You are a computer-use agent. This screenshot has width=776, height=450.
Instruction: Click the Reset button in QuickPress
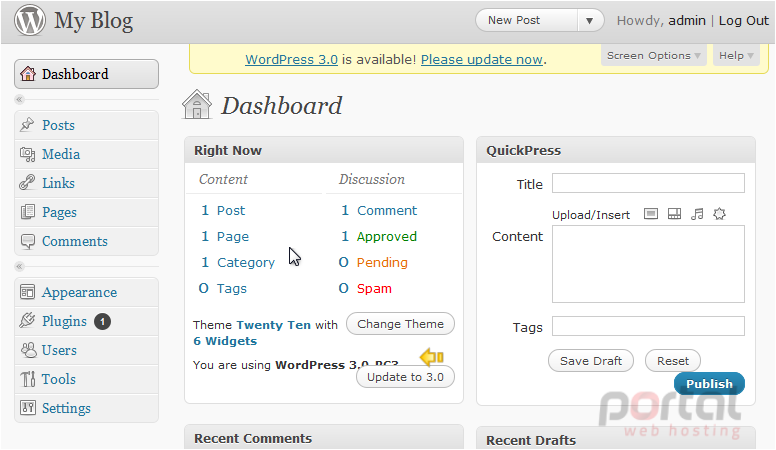(673, 361)
